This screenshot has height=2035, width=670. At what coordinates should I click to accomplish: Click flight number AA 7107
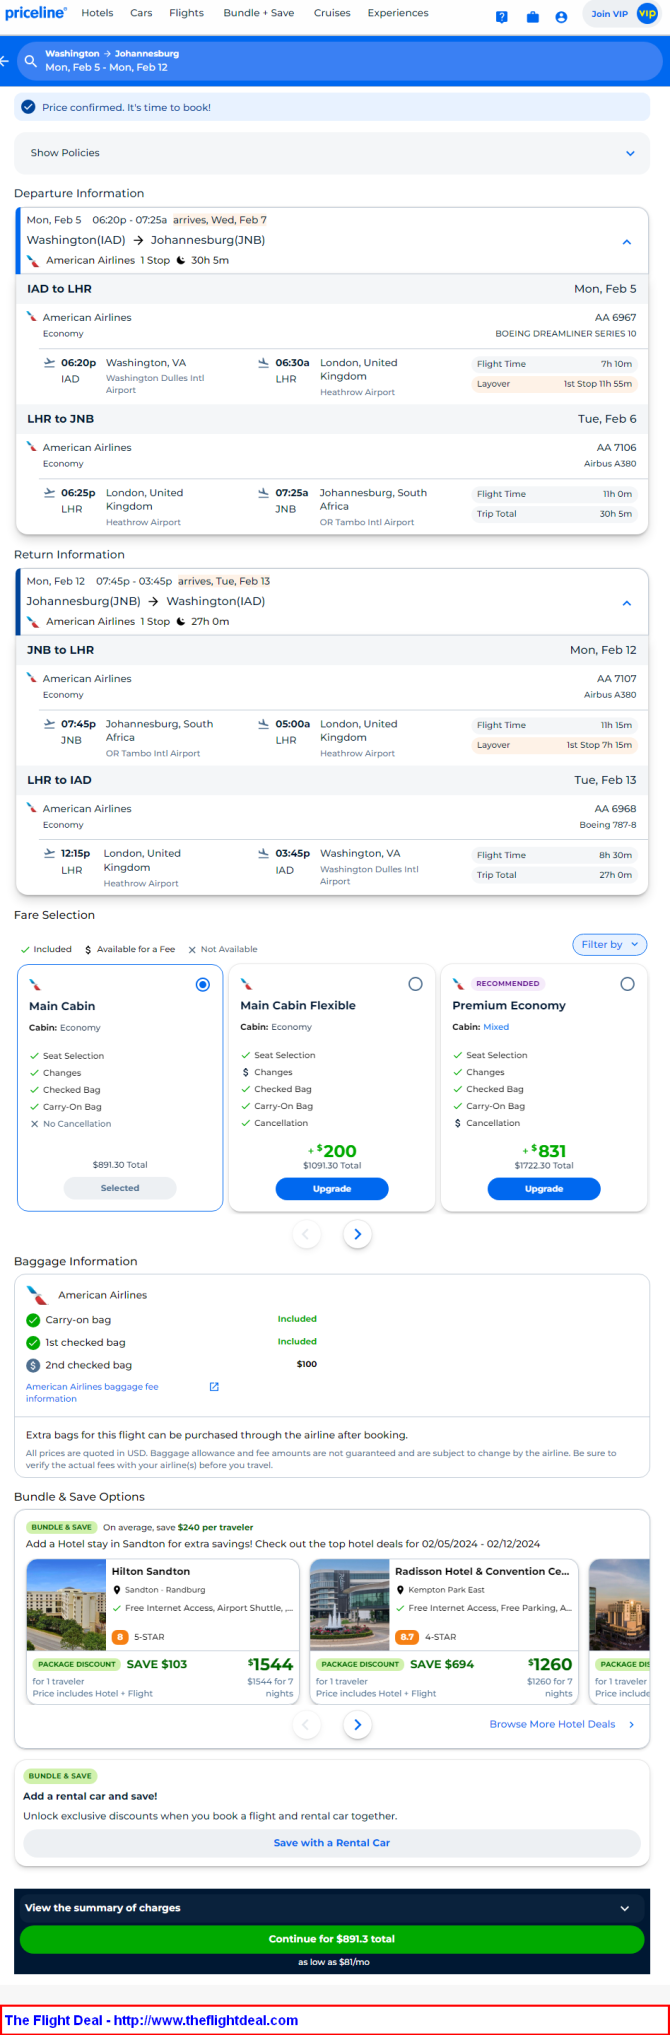pyautogui.click(x=616, y=678)
